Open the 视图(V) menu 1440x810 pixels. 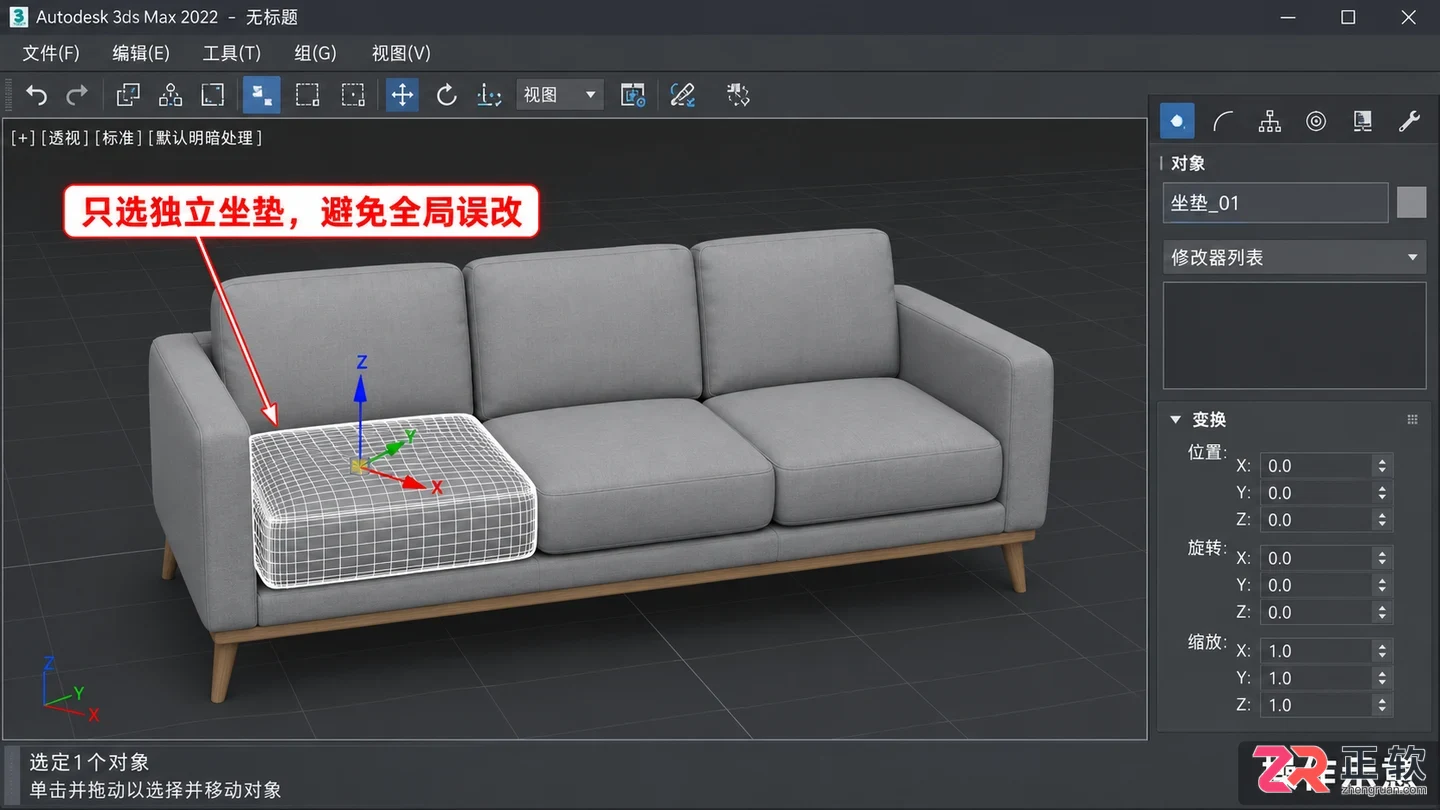pyautogui.click(x=401, y=53)
